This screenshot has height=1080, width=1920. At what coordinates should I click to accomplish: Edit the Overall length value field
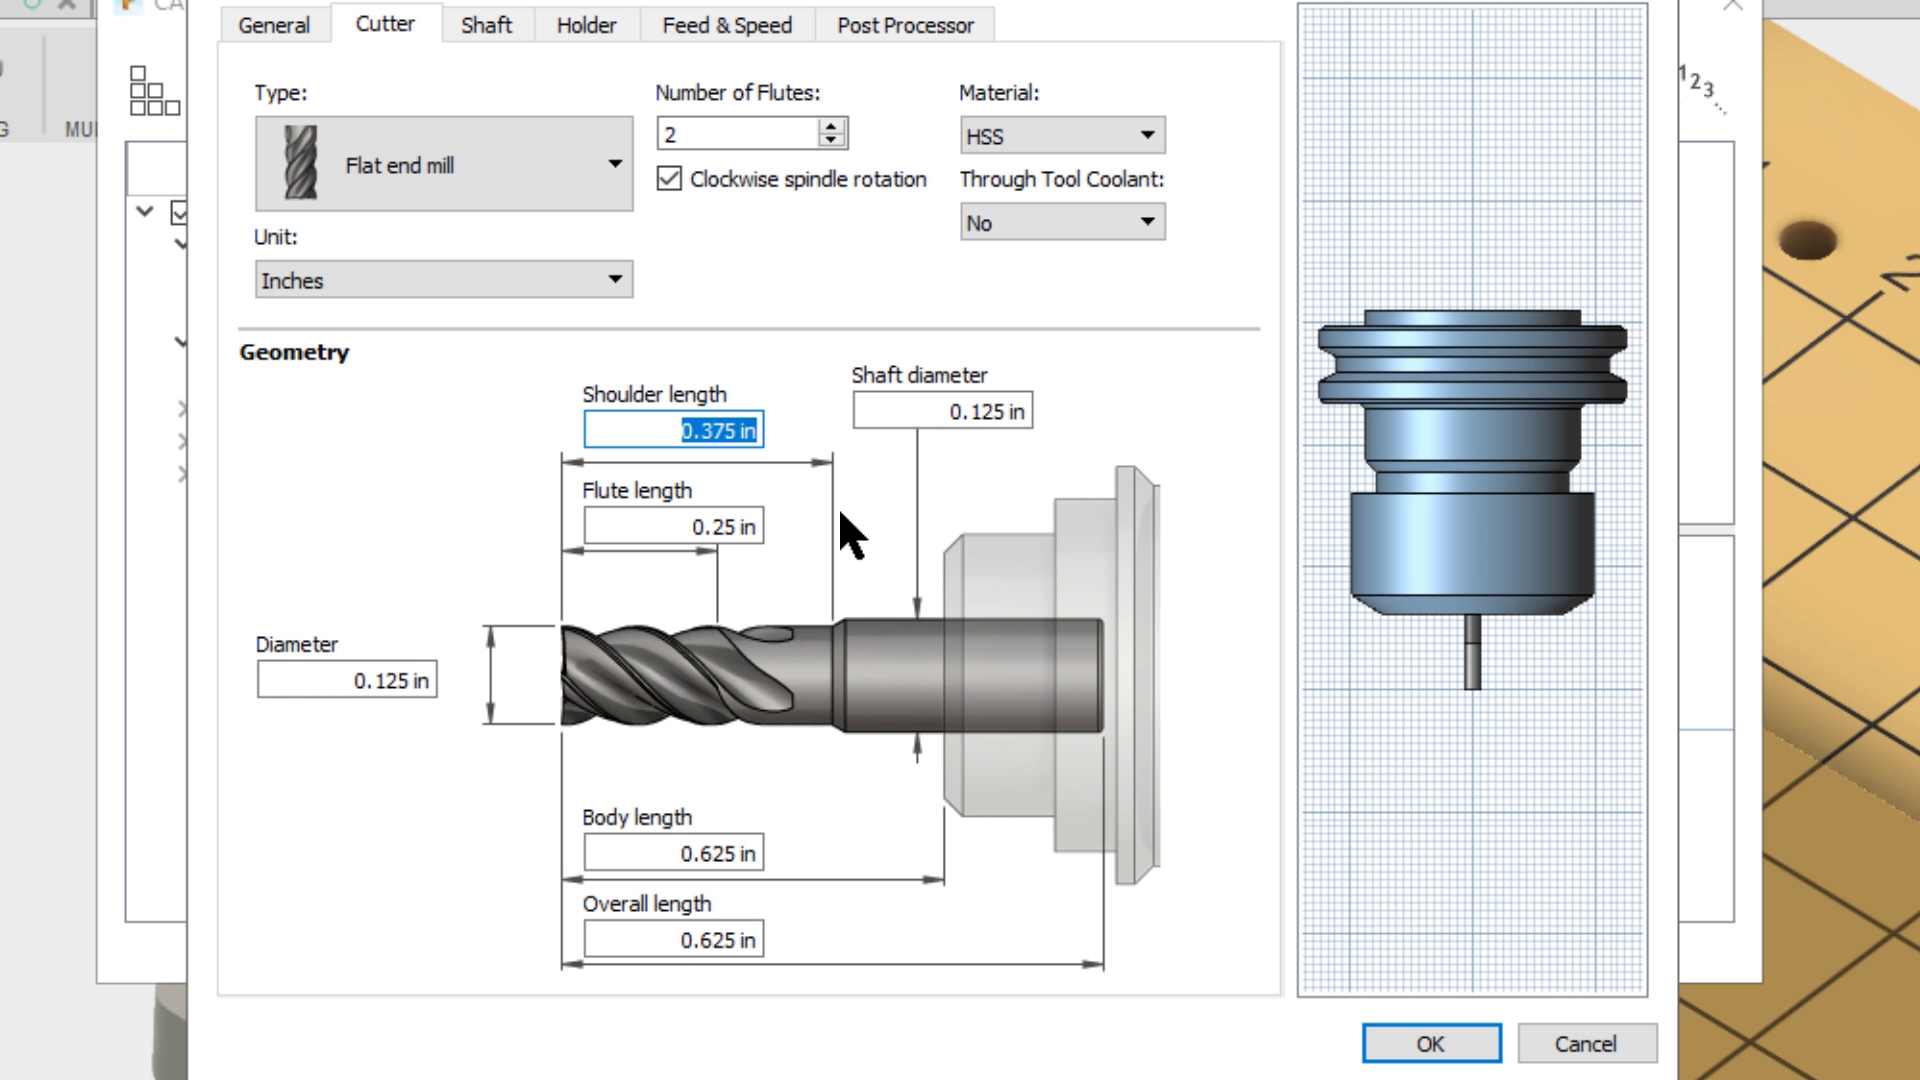(x=671, y=938)
